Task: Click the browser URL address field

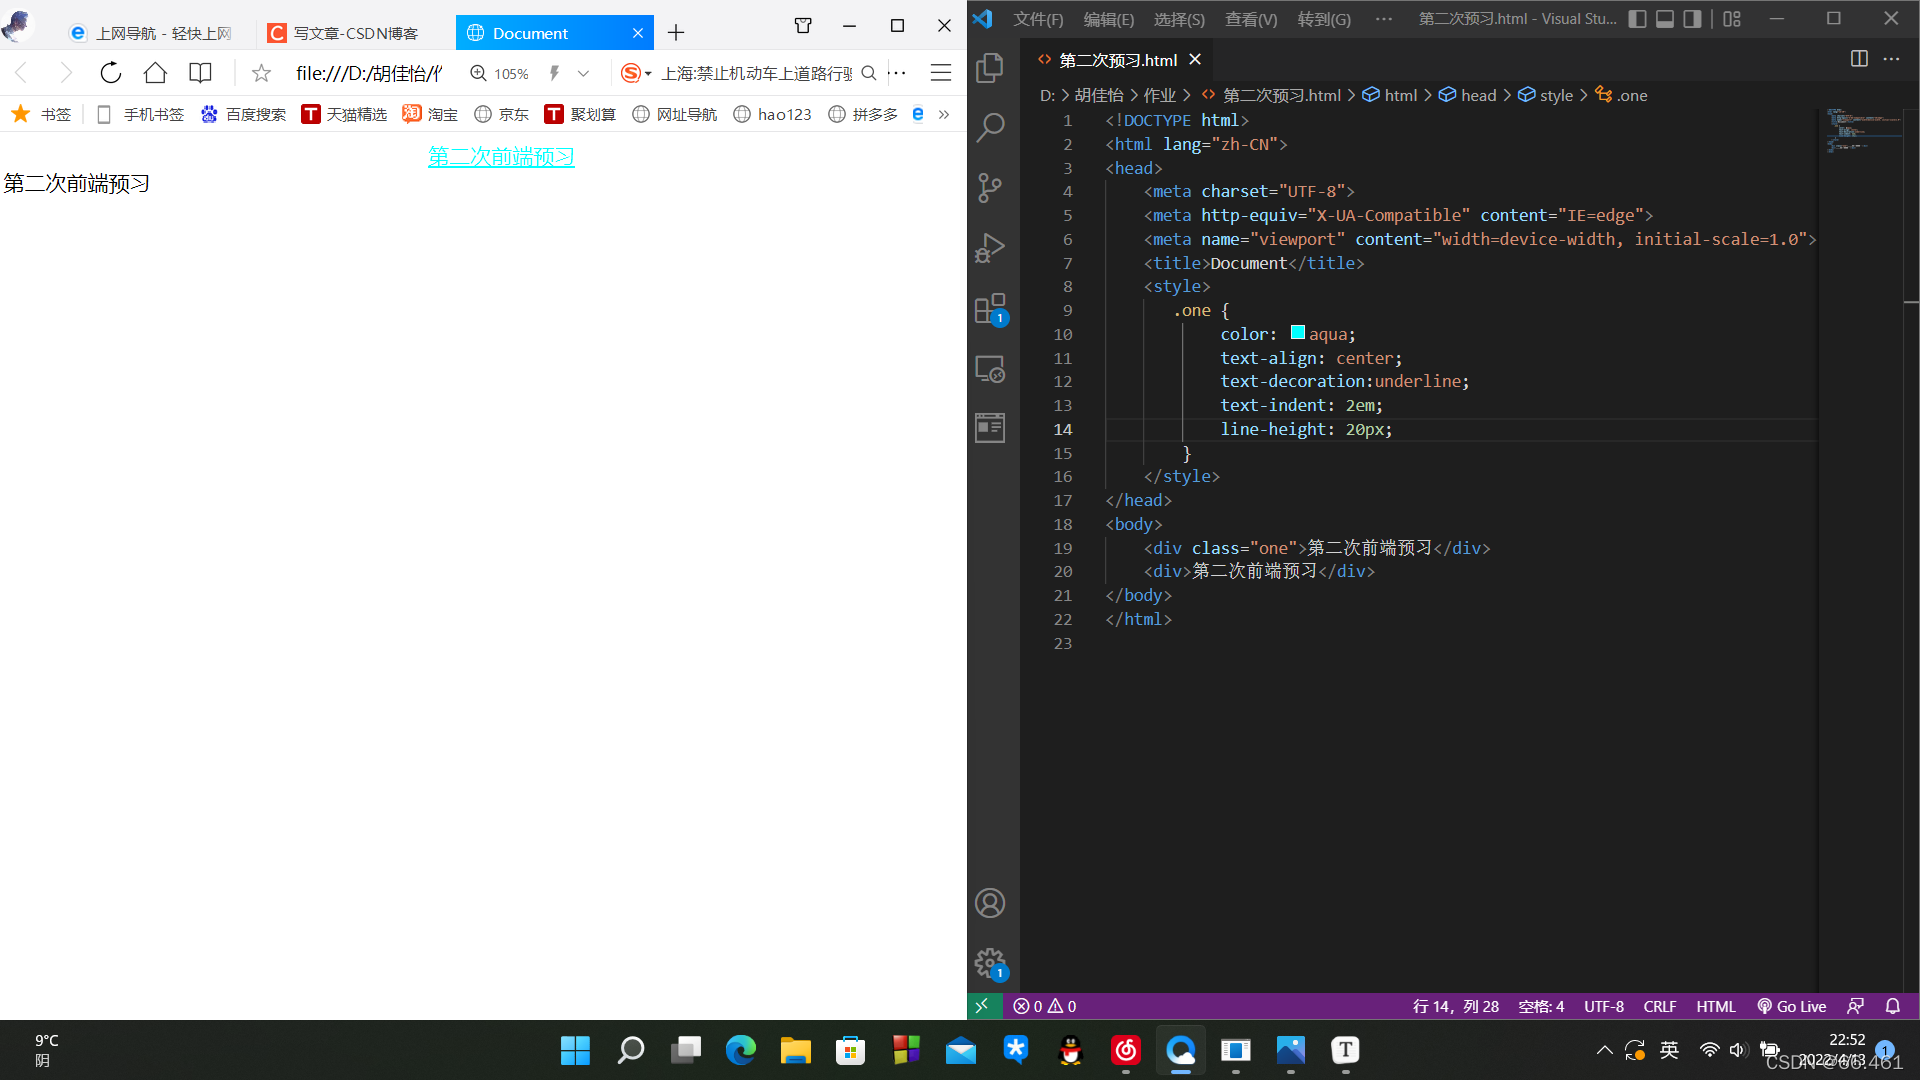Action: coord(368,73)
